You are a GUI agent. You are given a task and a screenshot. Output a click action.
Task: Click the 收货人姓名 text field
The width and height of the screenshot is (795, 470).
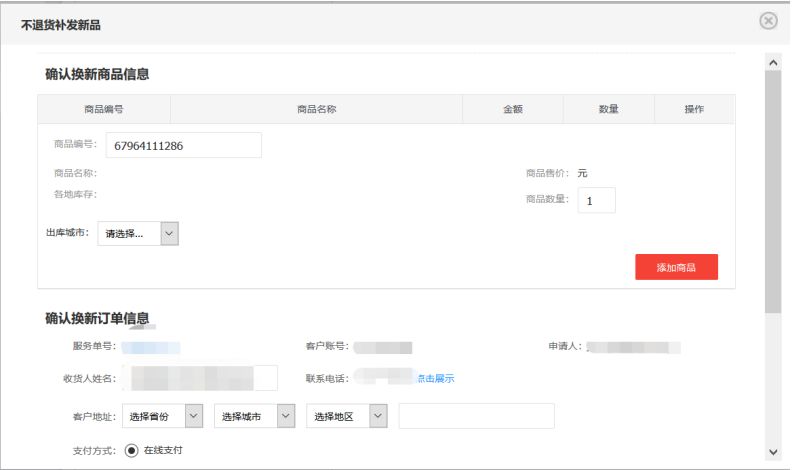[205, 378]
